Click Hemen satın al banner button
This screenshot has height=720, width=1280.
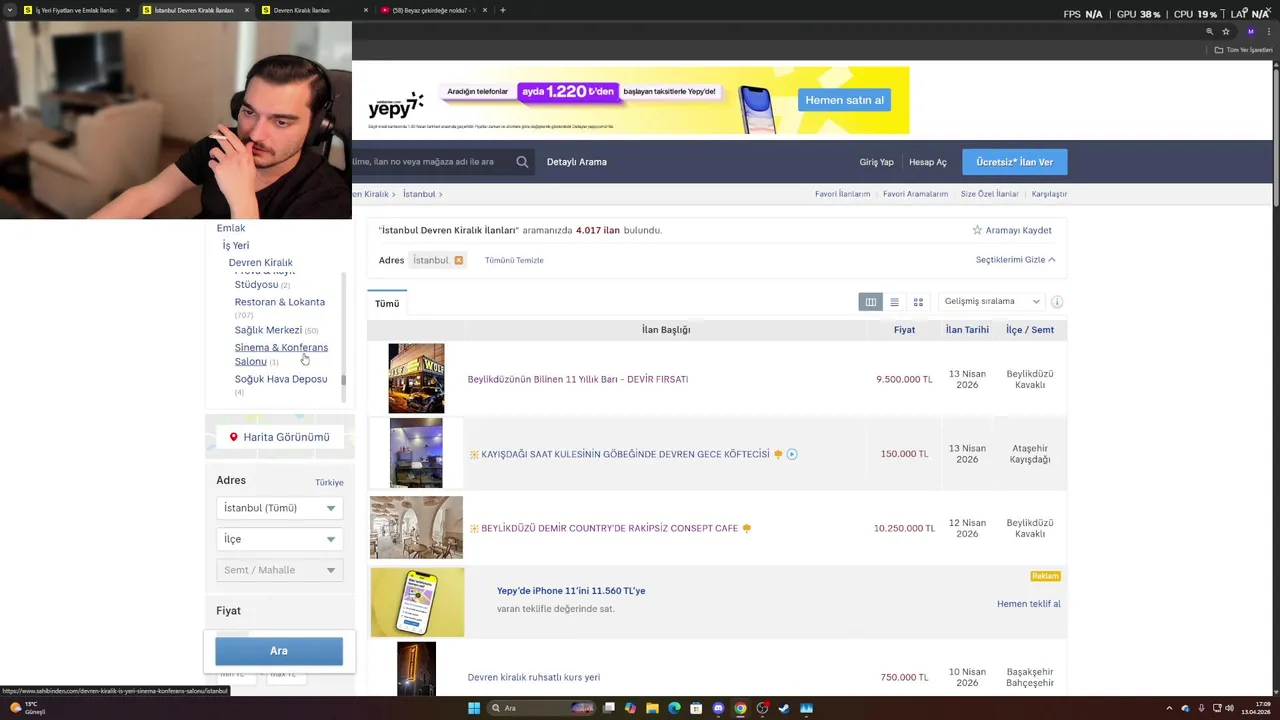click(845, 100)
